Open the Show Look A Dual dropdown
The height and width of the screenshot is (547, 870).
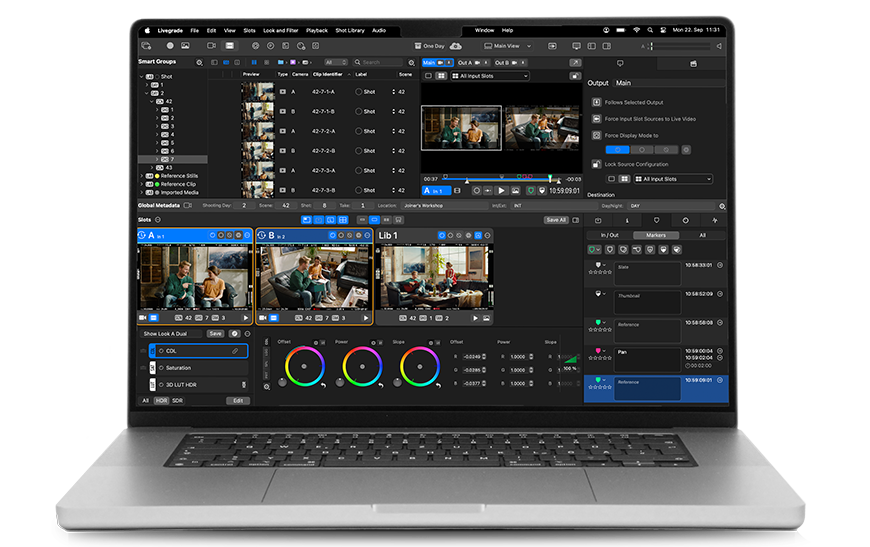pyautogui.click(x=171, y=333)
